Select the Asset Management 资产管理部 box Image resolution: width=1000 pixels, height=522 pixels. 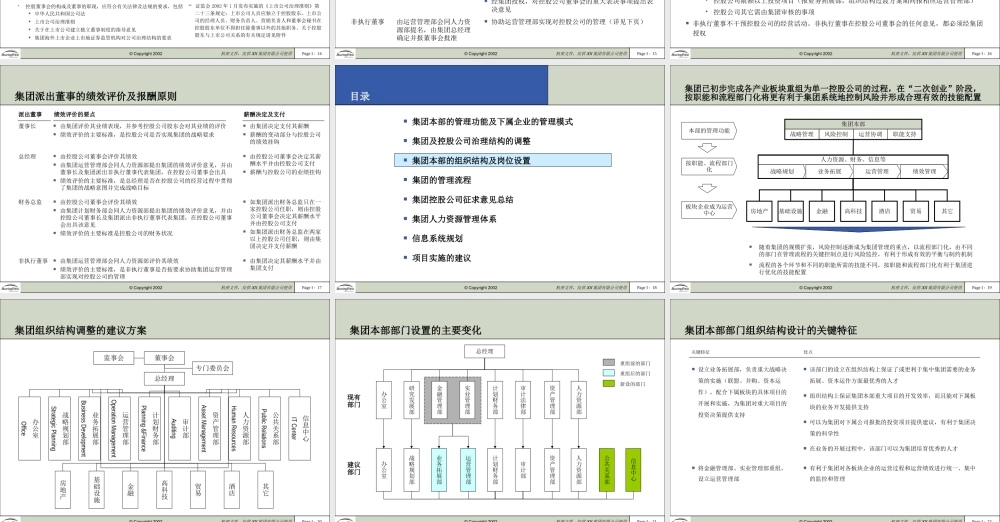[209, 428]
